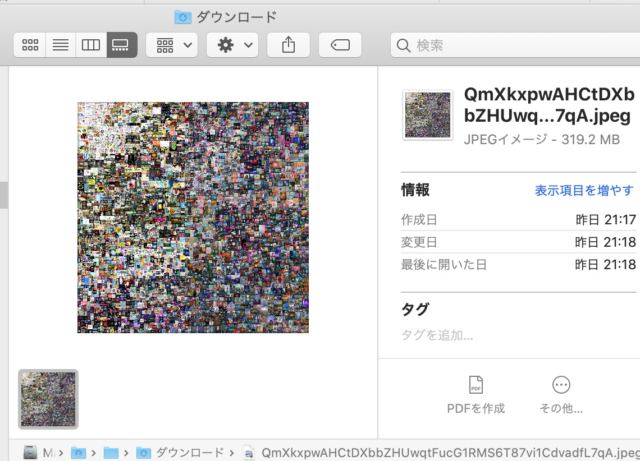
Task: Click the Mac disk icon in path bar
Action: [x=31, y=452]
